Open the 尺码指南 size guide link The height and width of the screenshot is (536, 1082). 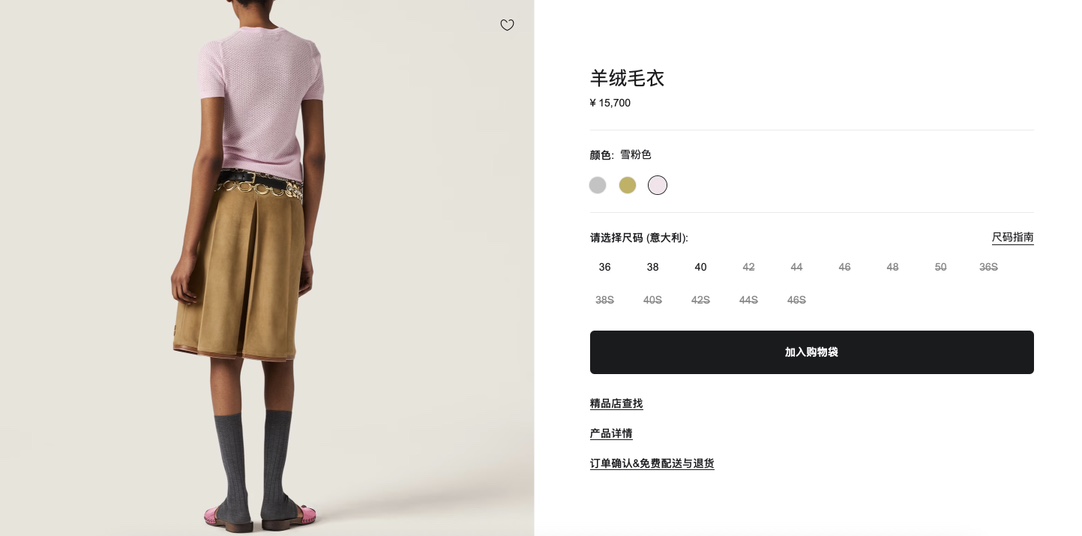(x=1012, y=237)
